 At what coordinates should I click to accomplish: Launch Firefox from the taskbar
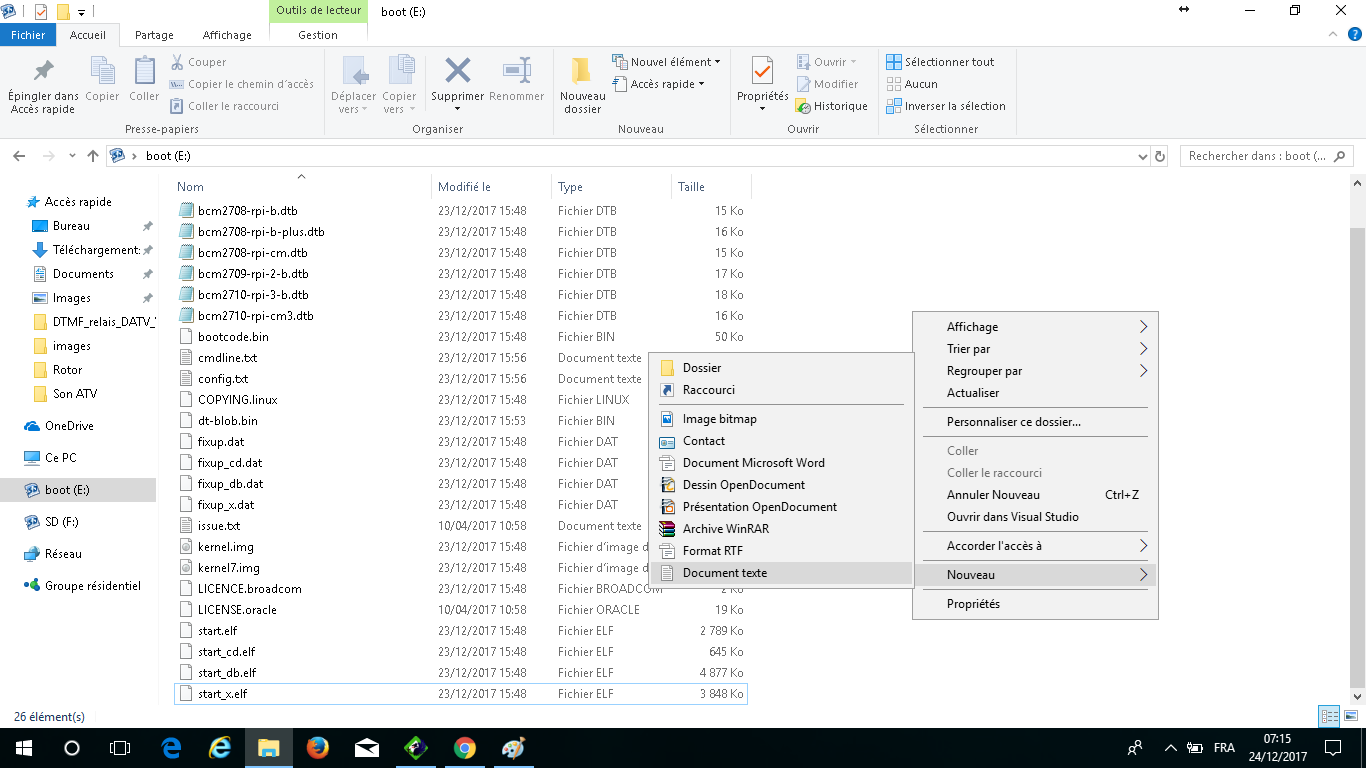click(318, 748)
